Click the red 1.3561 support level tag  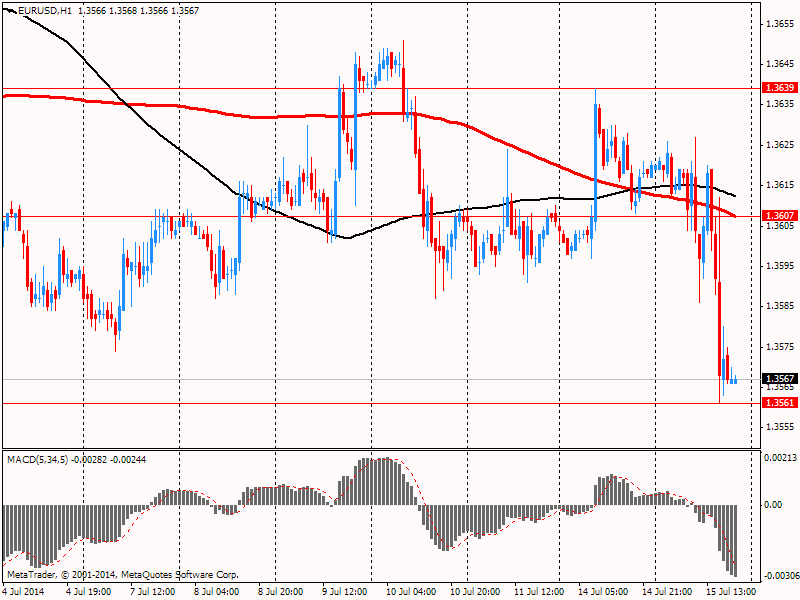tap(778, 403)
